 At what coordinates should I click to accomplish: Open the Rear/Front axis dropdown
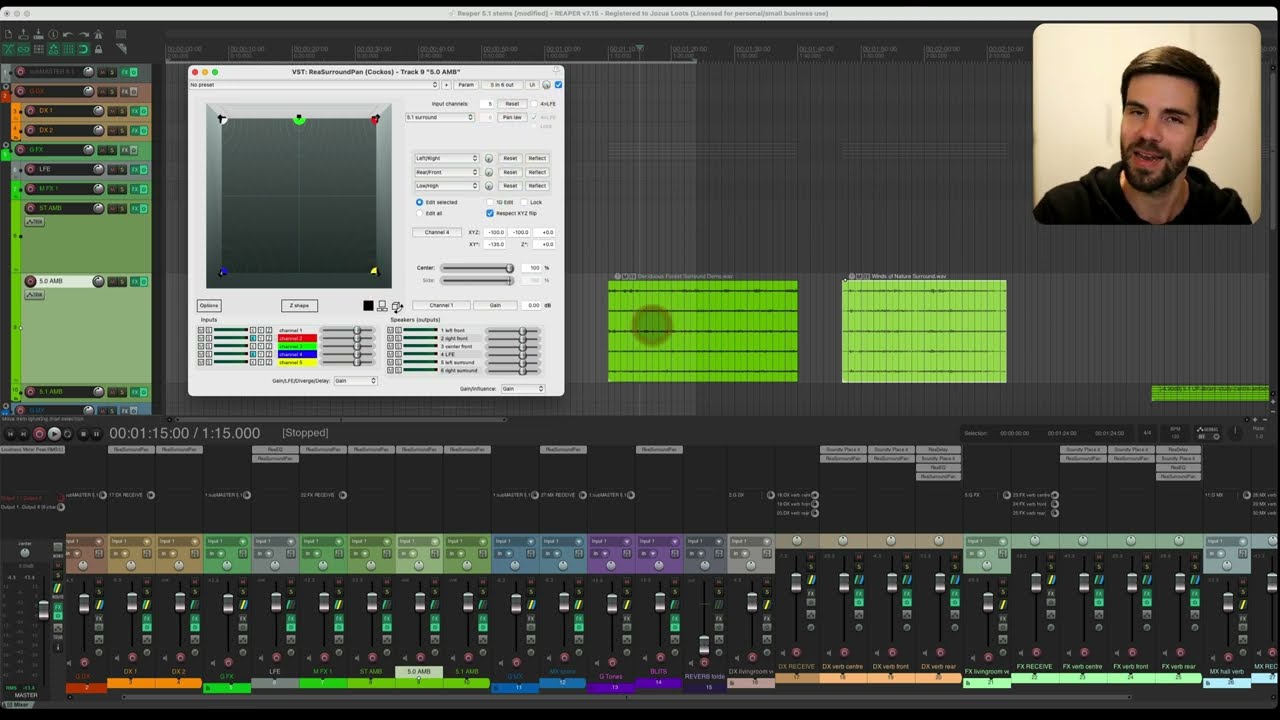click(447, 172)
